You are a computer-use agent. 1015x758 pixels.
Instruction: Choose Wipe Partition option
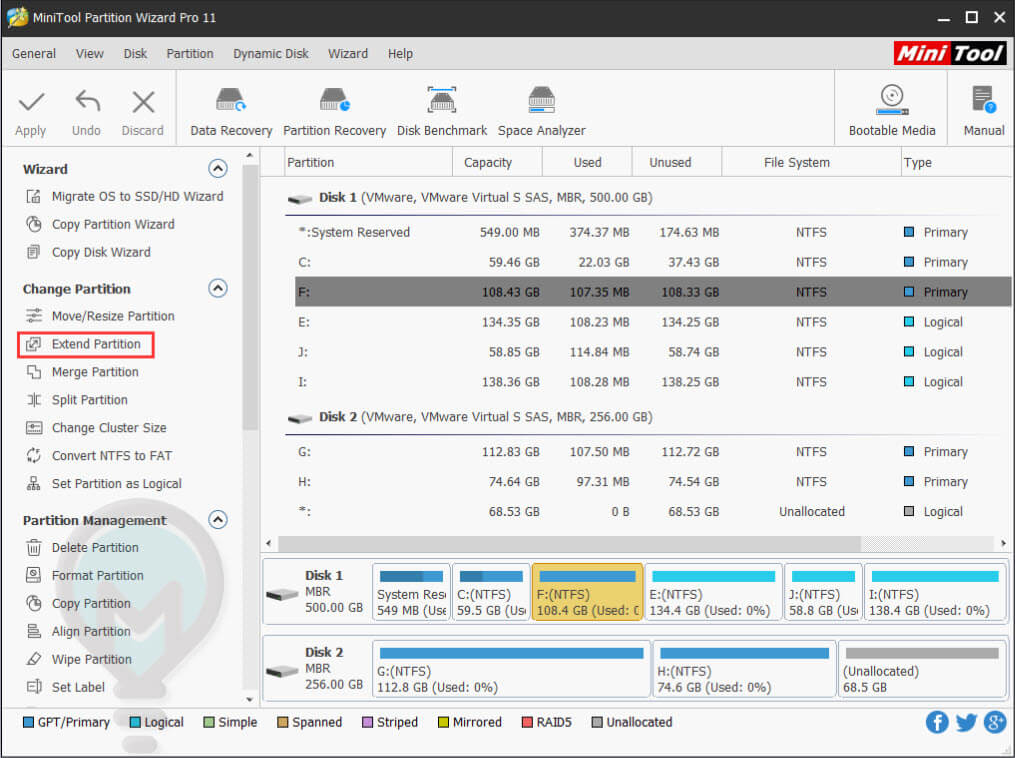78,658
